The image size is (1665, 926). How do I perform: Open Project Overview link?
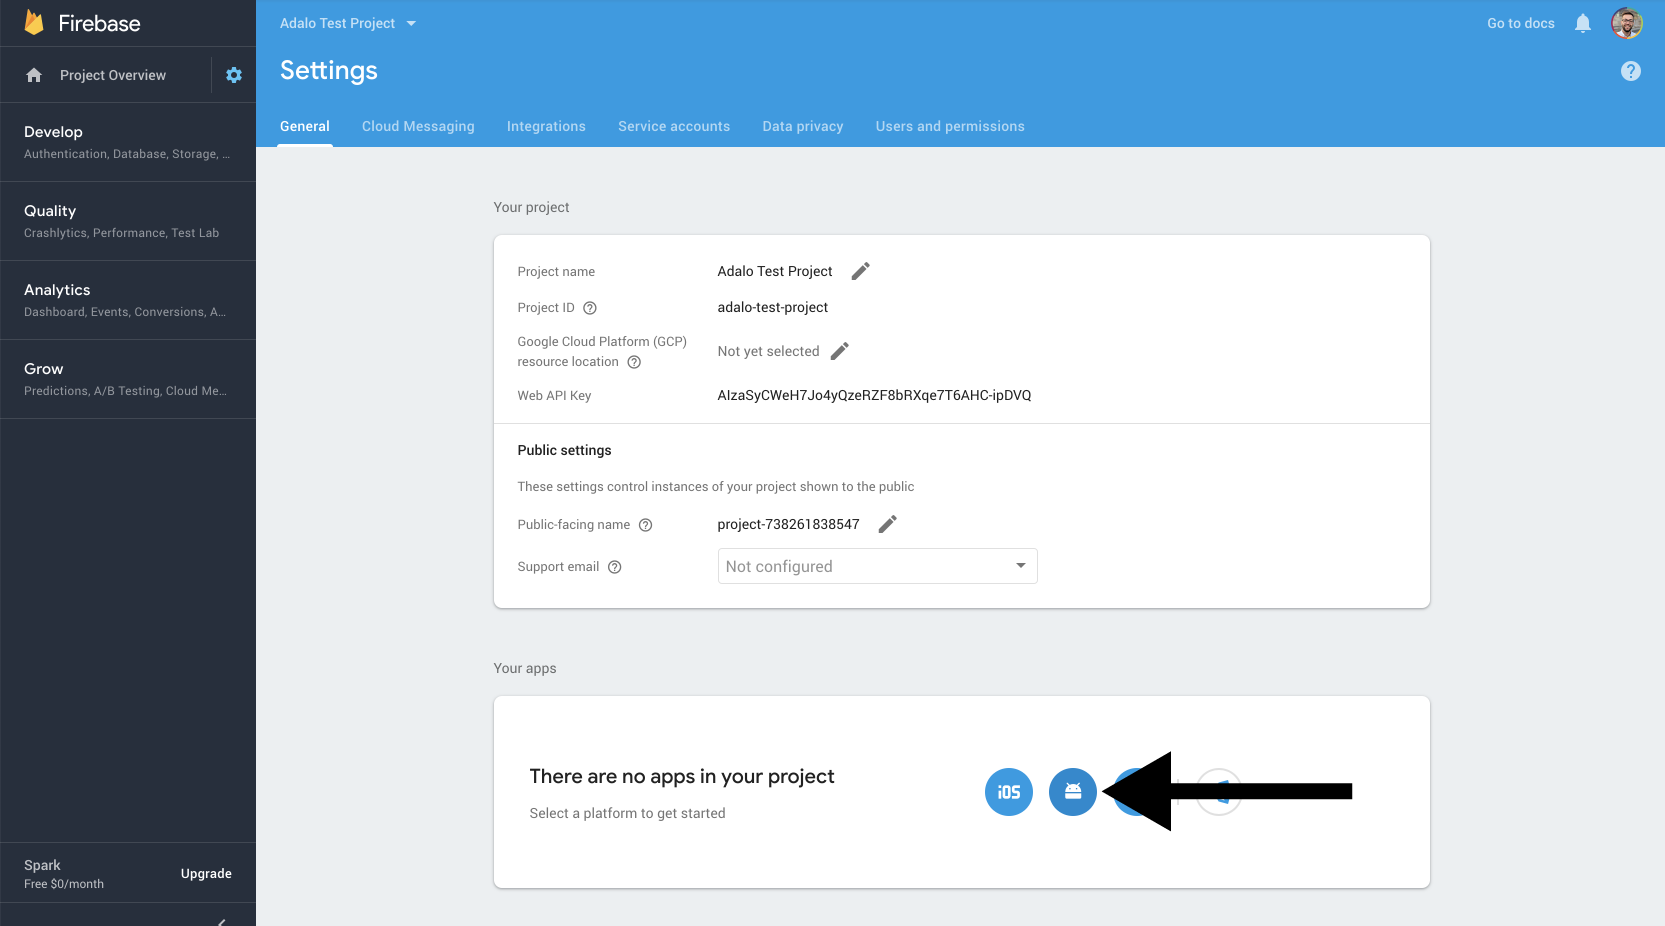113,75
